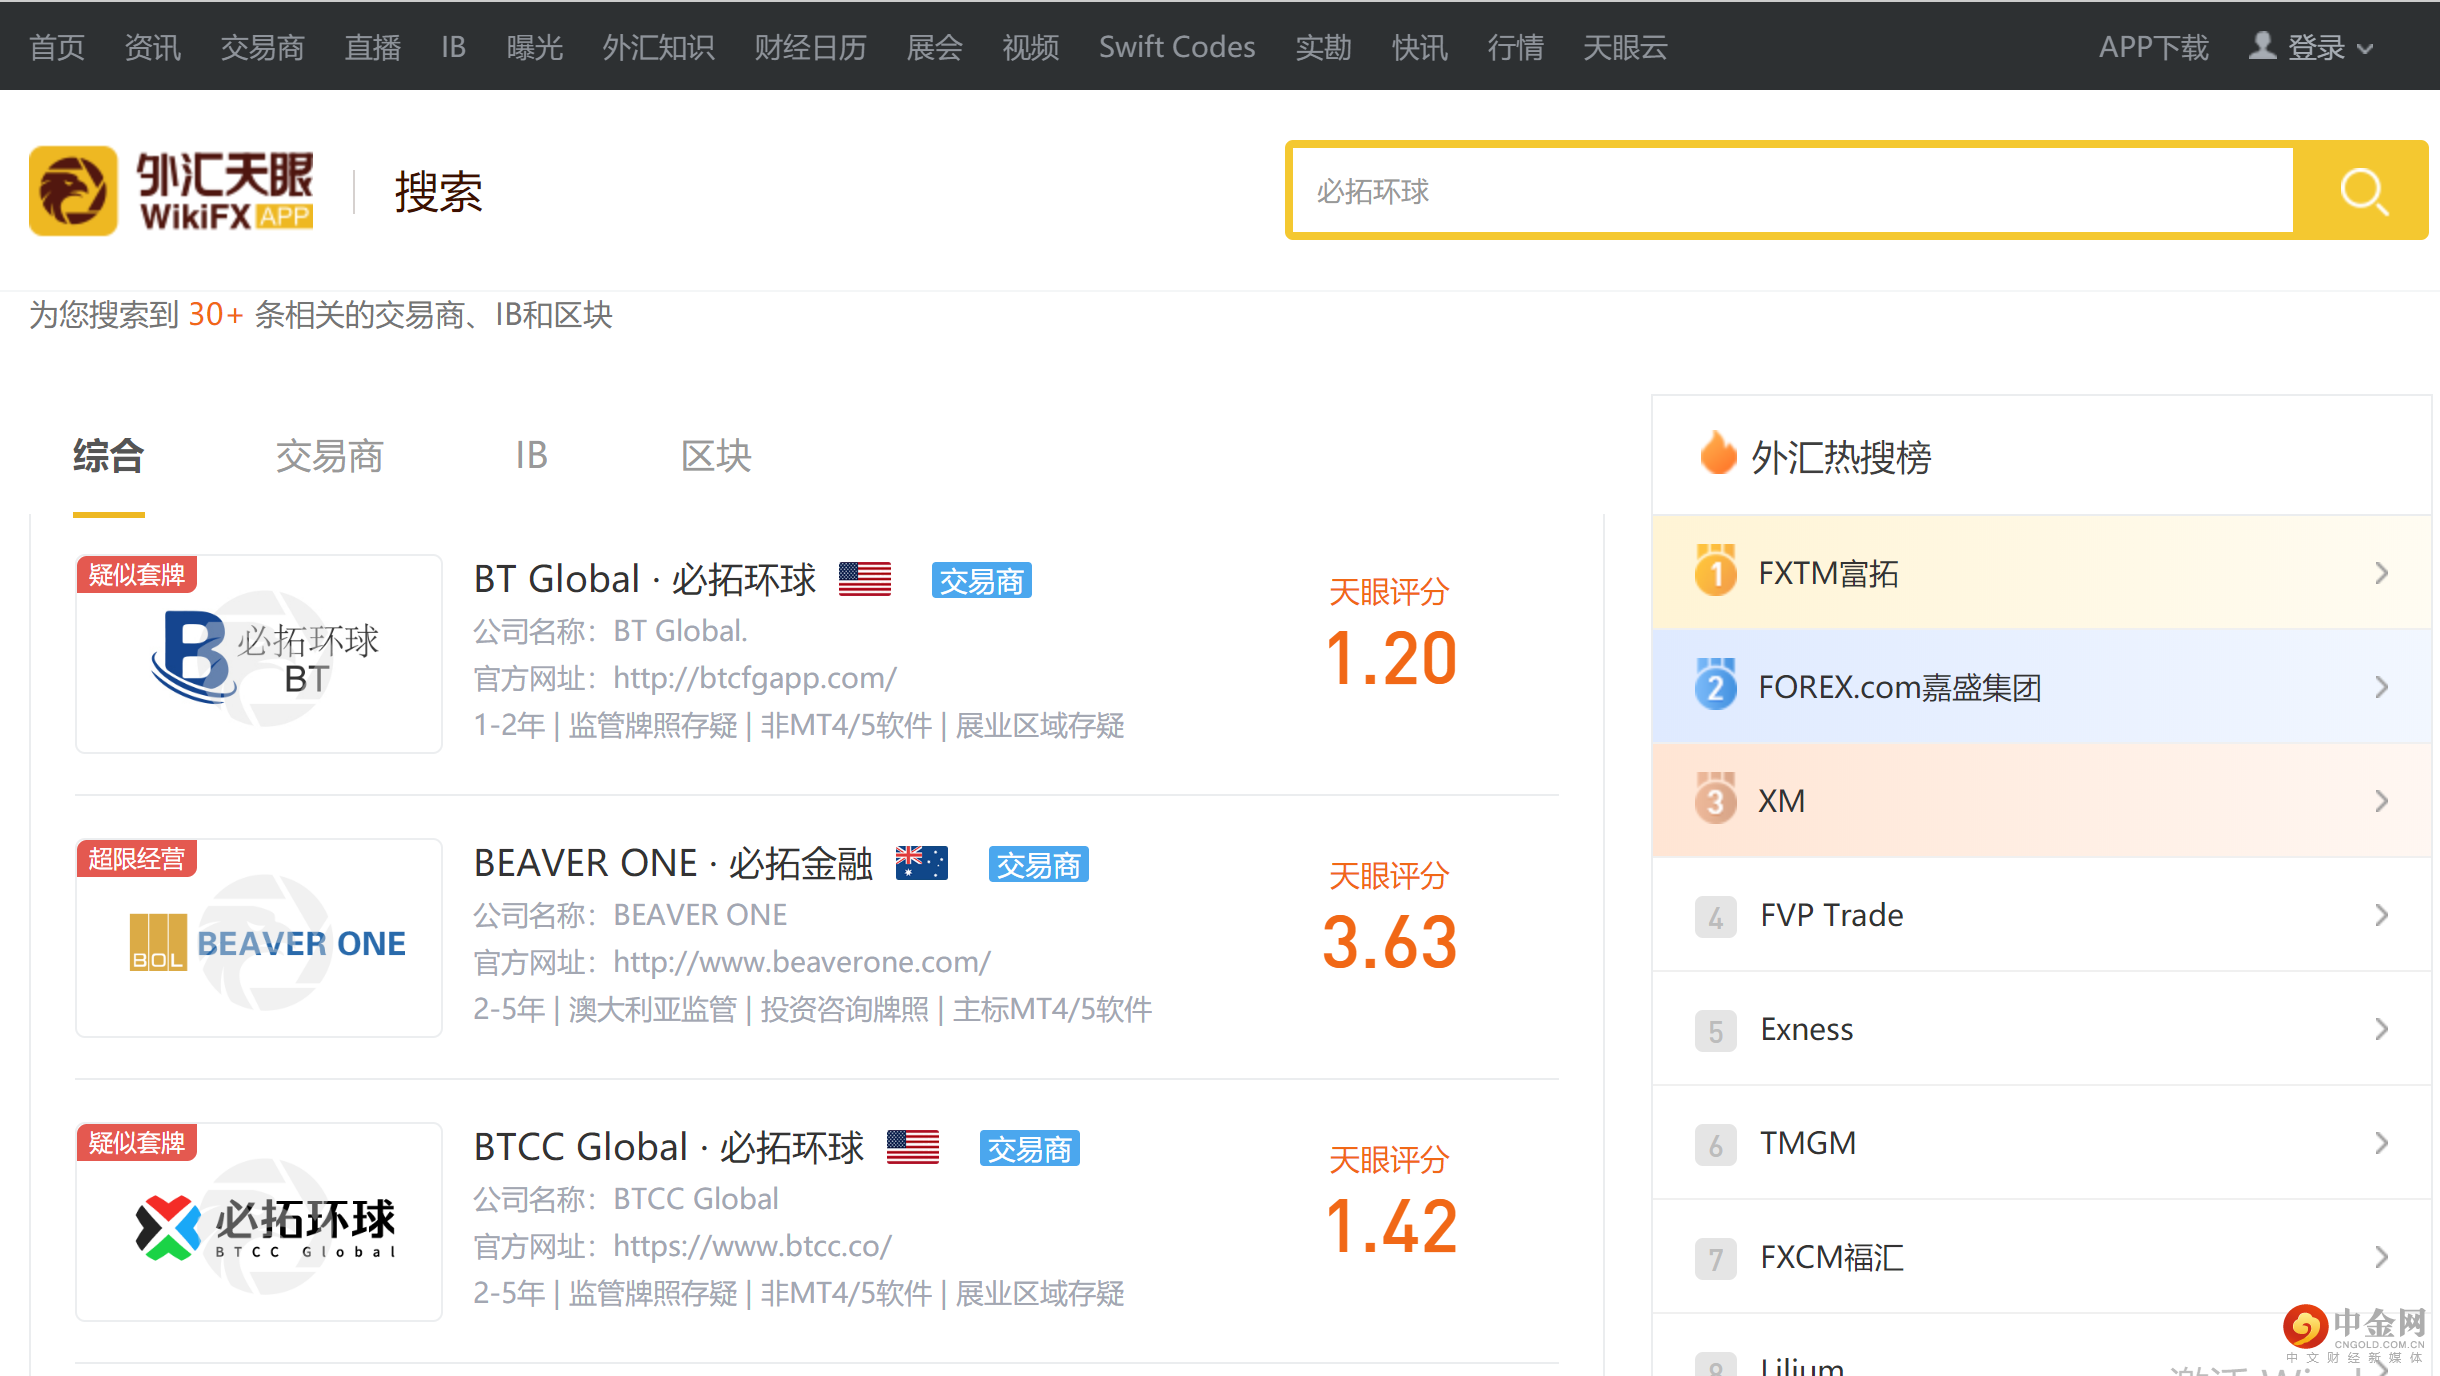
Task: Switch to the 综合 tab
Action: click(109, 456)
